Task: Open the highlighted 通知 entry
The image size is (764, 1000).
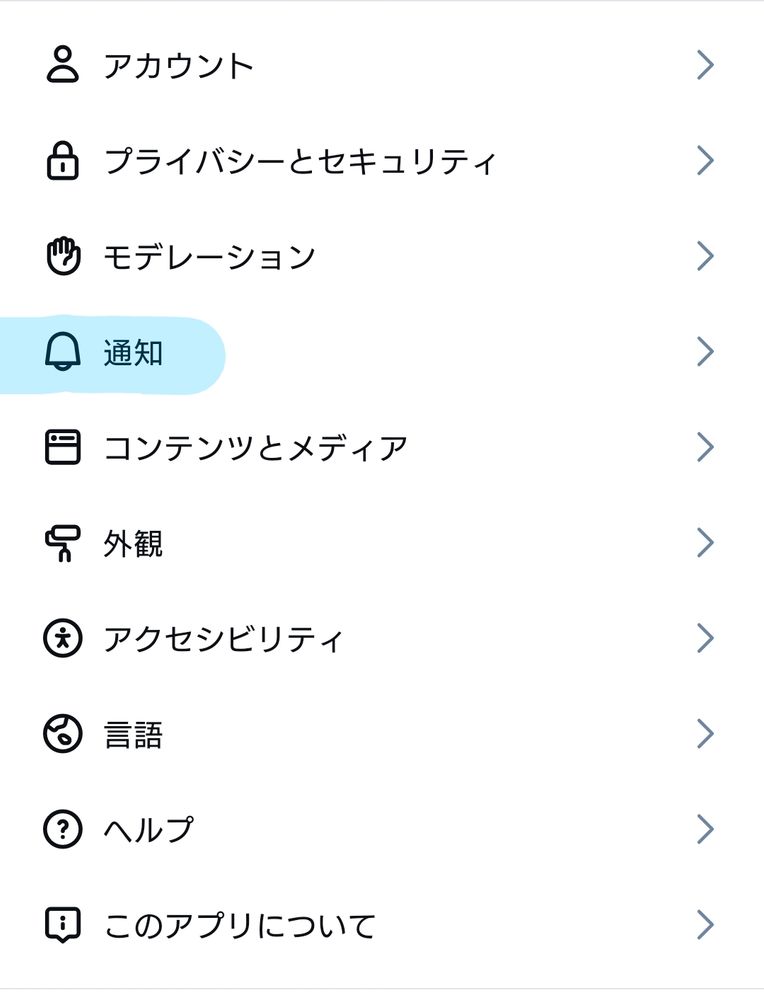Action: pyautogui.click(x=133, y=352)
